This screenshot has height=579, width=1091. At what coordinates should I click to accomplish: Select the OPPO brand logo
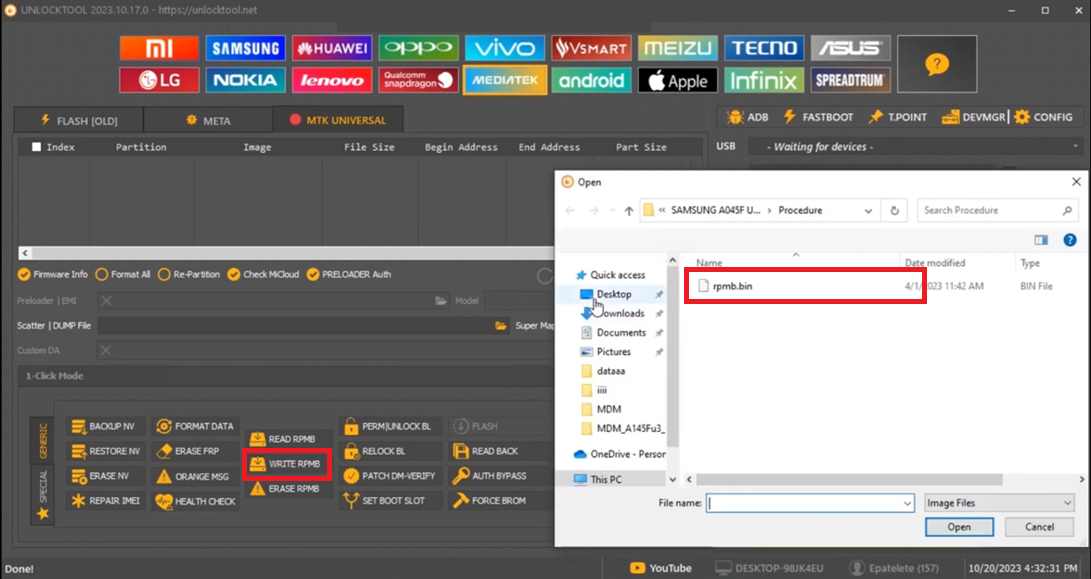[x=418, y=48]
